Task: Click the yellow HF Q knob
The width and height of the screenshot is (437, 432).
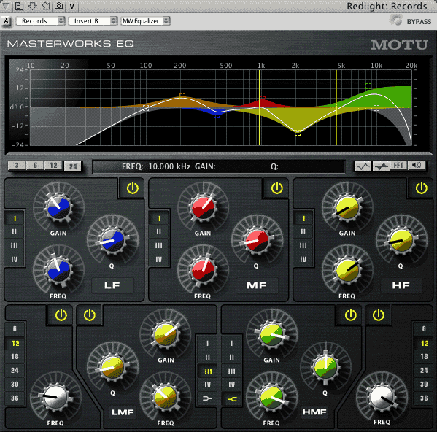Action: (402, 241)
